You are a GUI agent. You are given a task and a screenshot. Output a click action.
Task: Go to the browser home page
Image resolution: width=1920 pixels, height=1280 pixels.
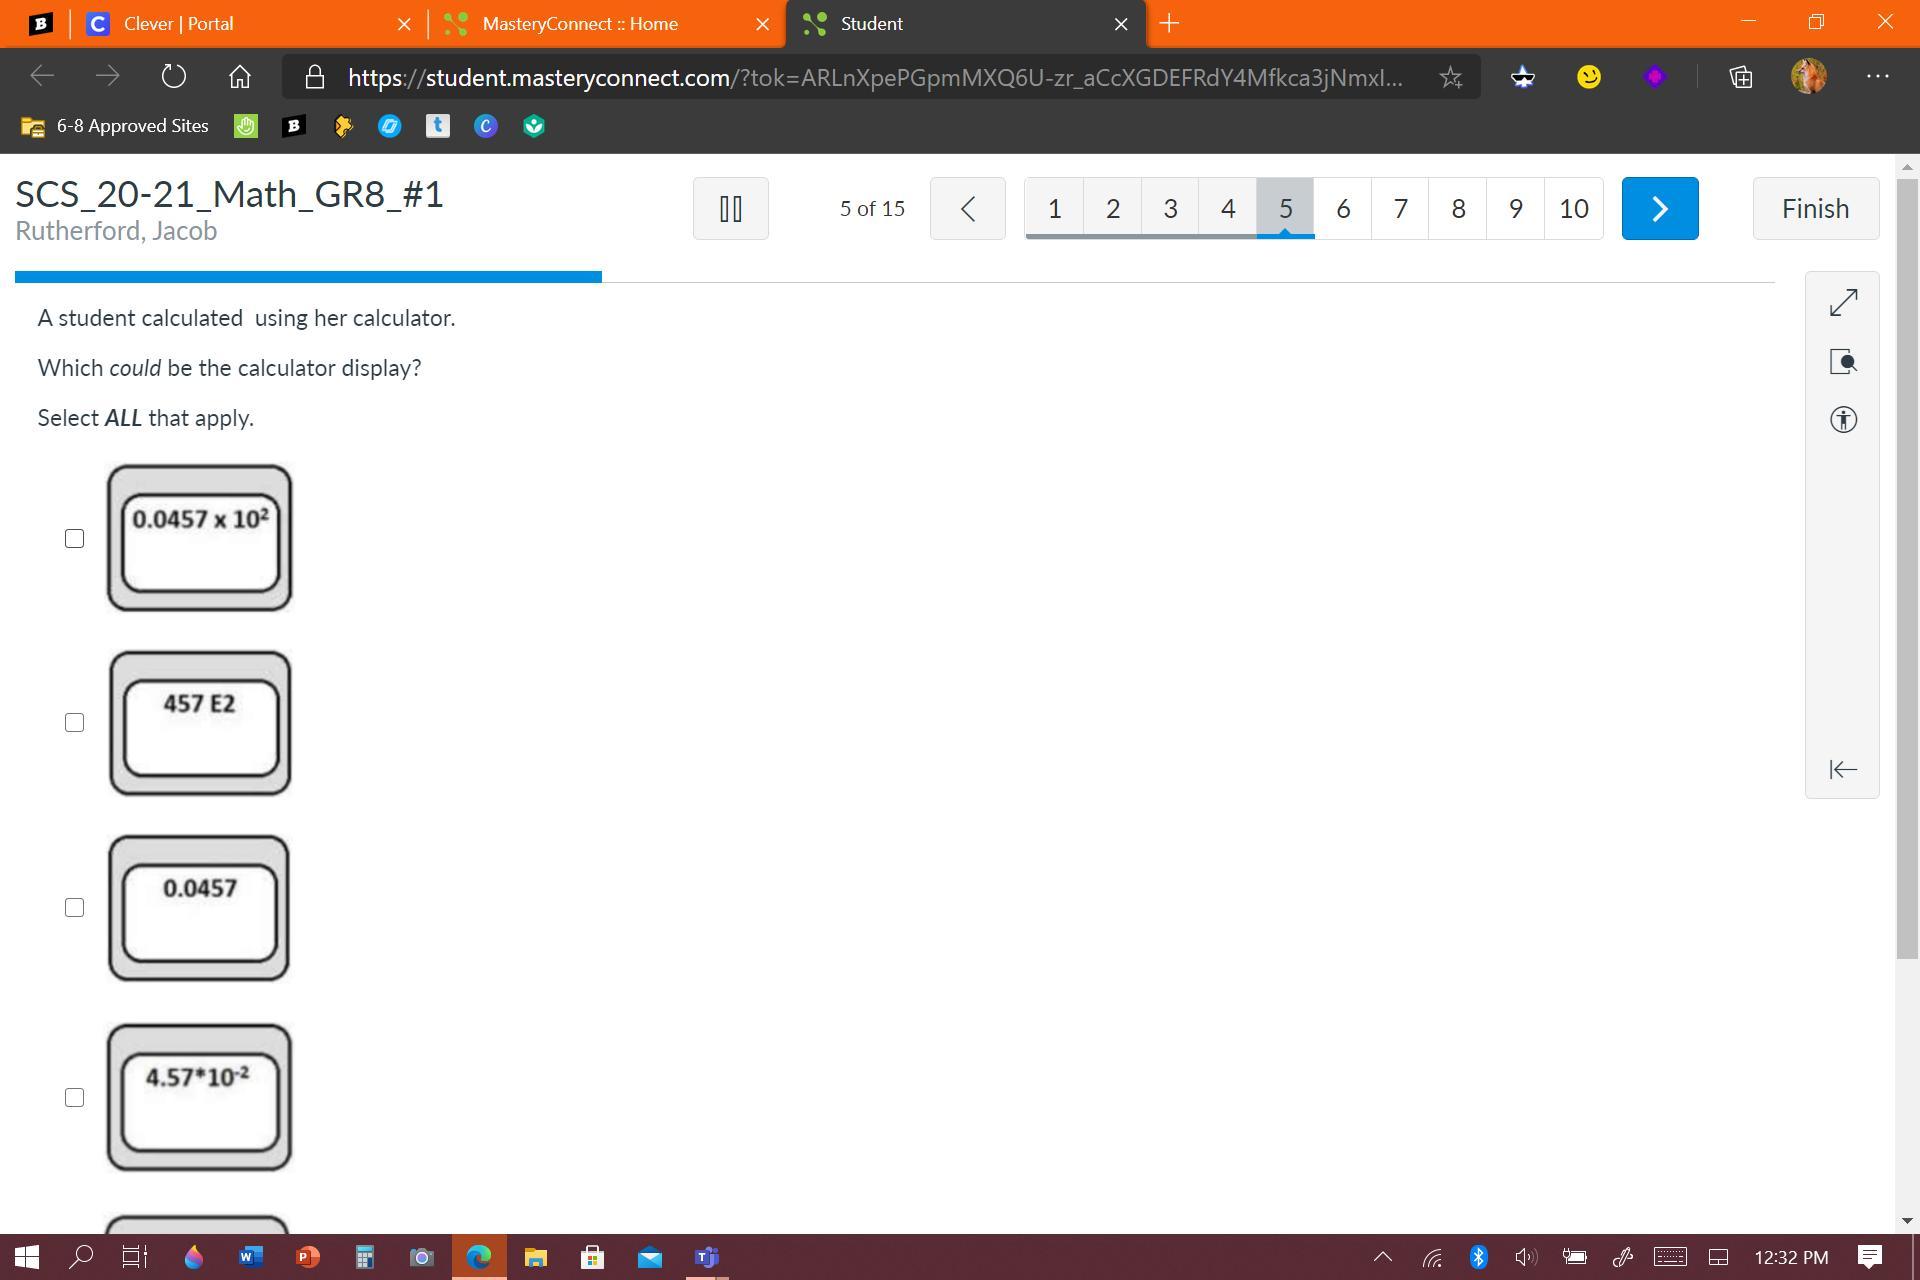point(239,77)
